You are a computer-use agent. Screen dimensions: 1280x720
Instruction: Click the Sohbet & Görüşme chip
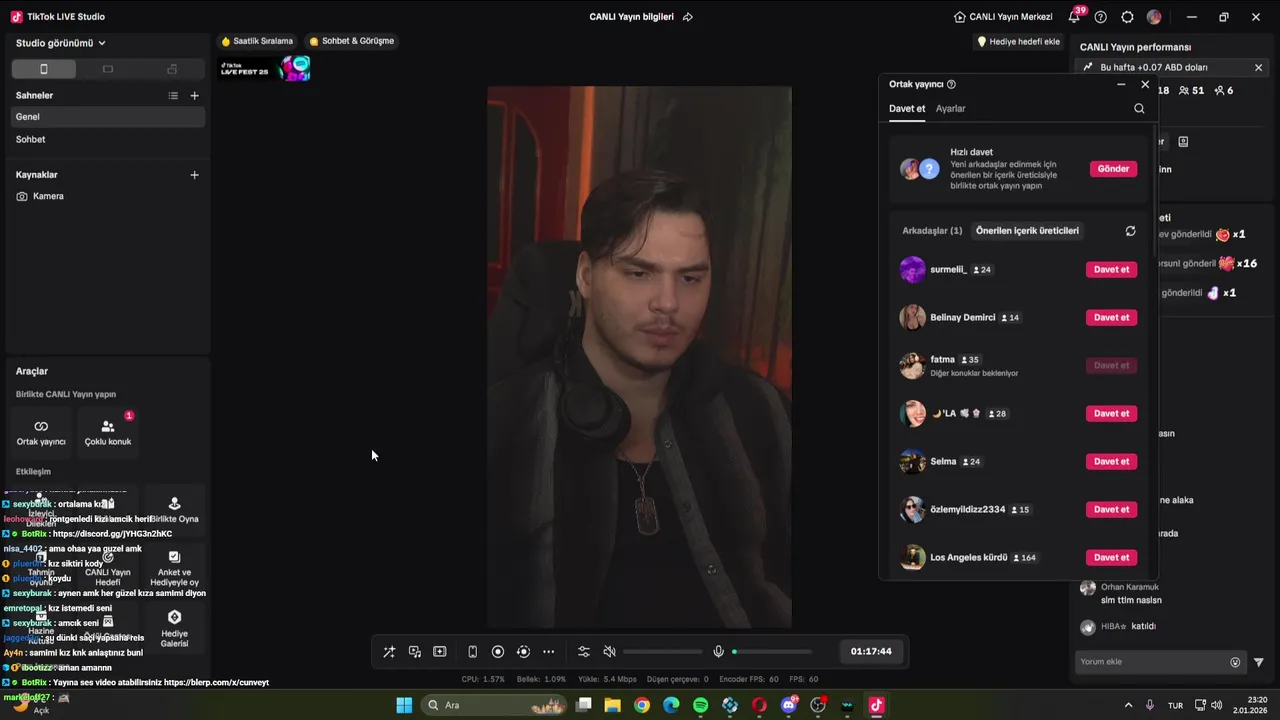tap(352, 41)
